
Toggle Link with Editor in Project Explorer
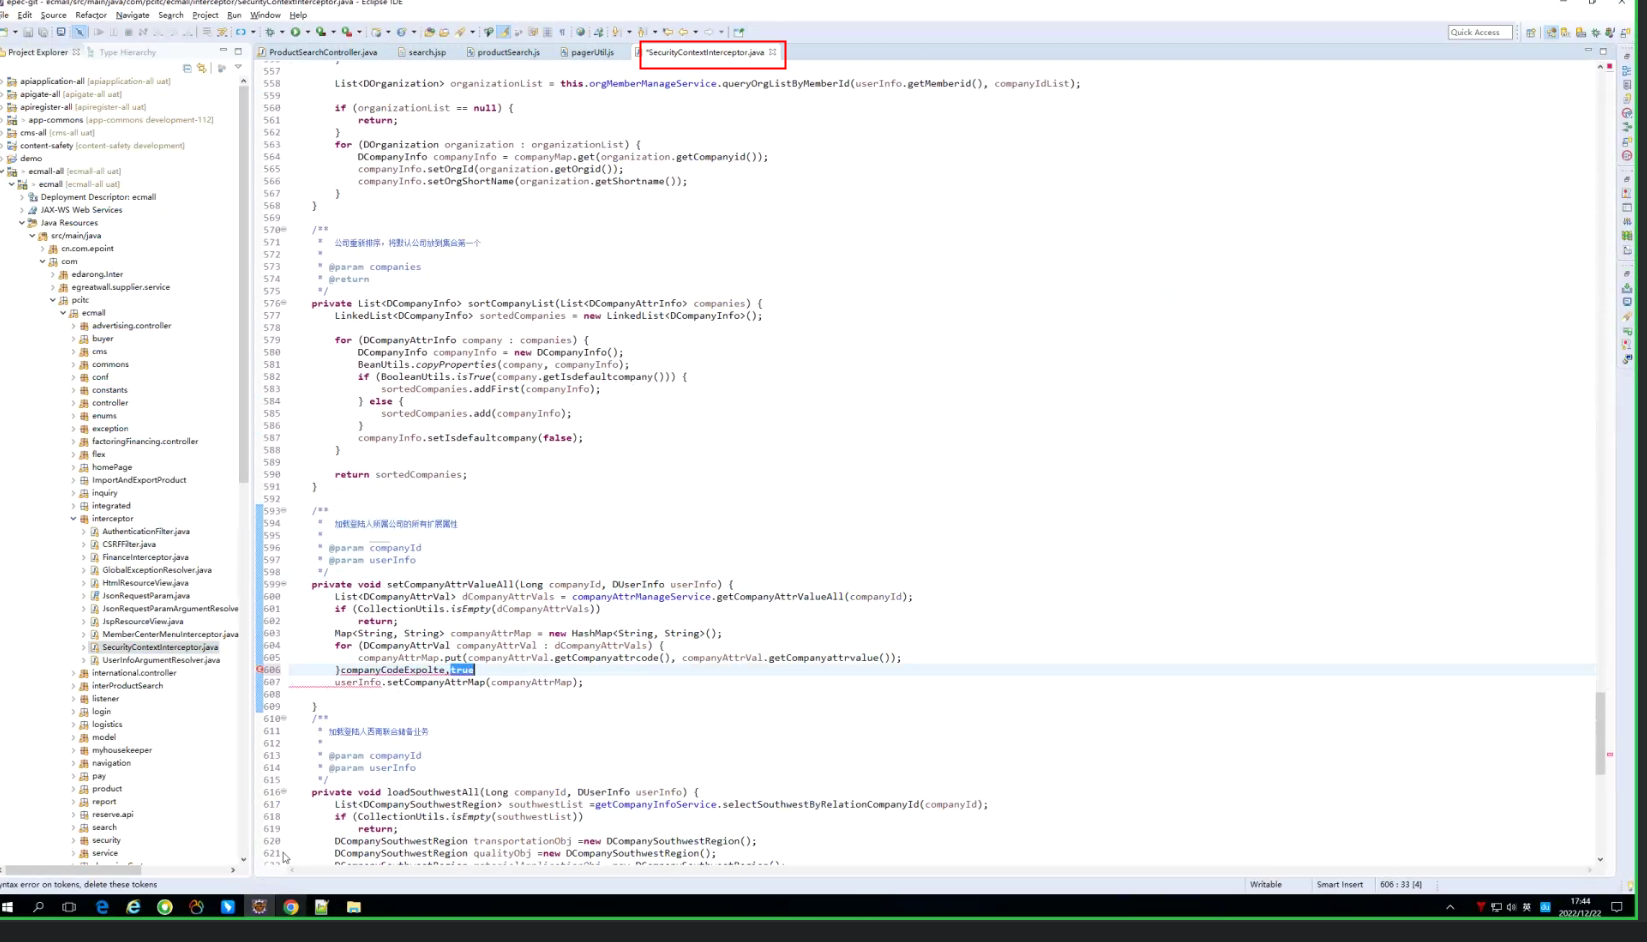pyautogui.click(x=201, y=68)
